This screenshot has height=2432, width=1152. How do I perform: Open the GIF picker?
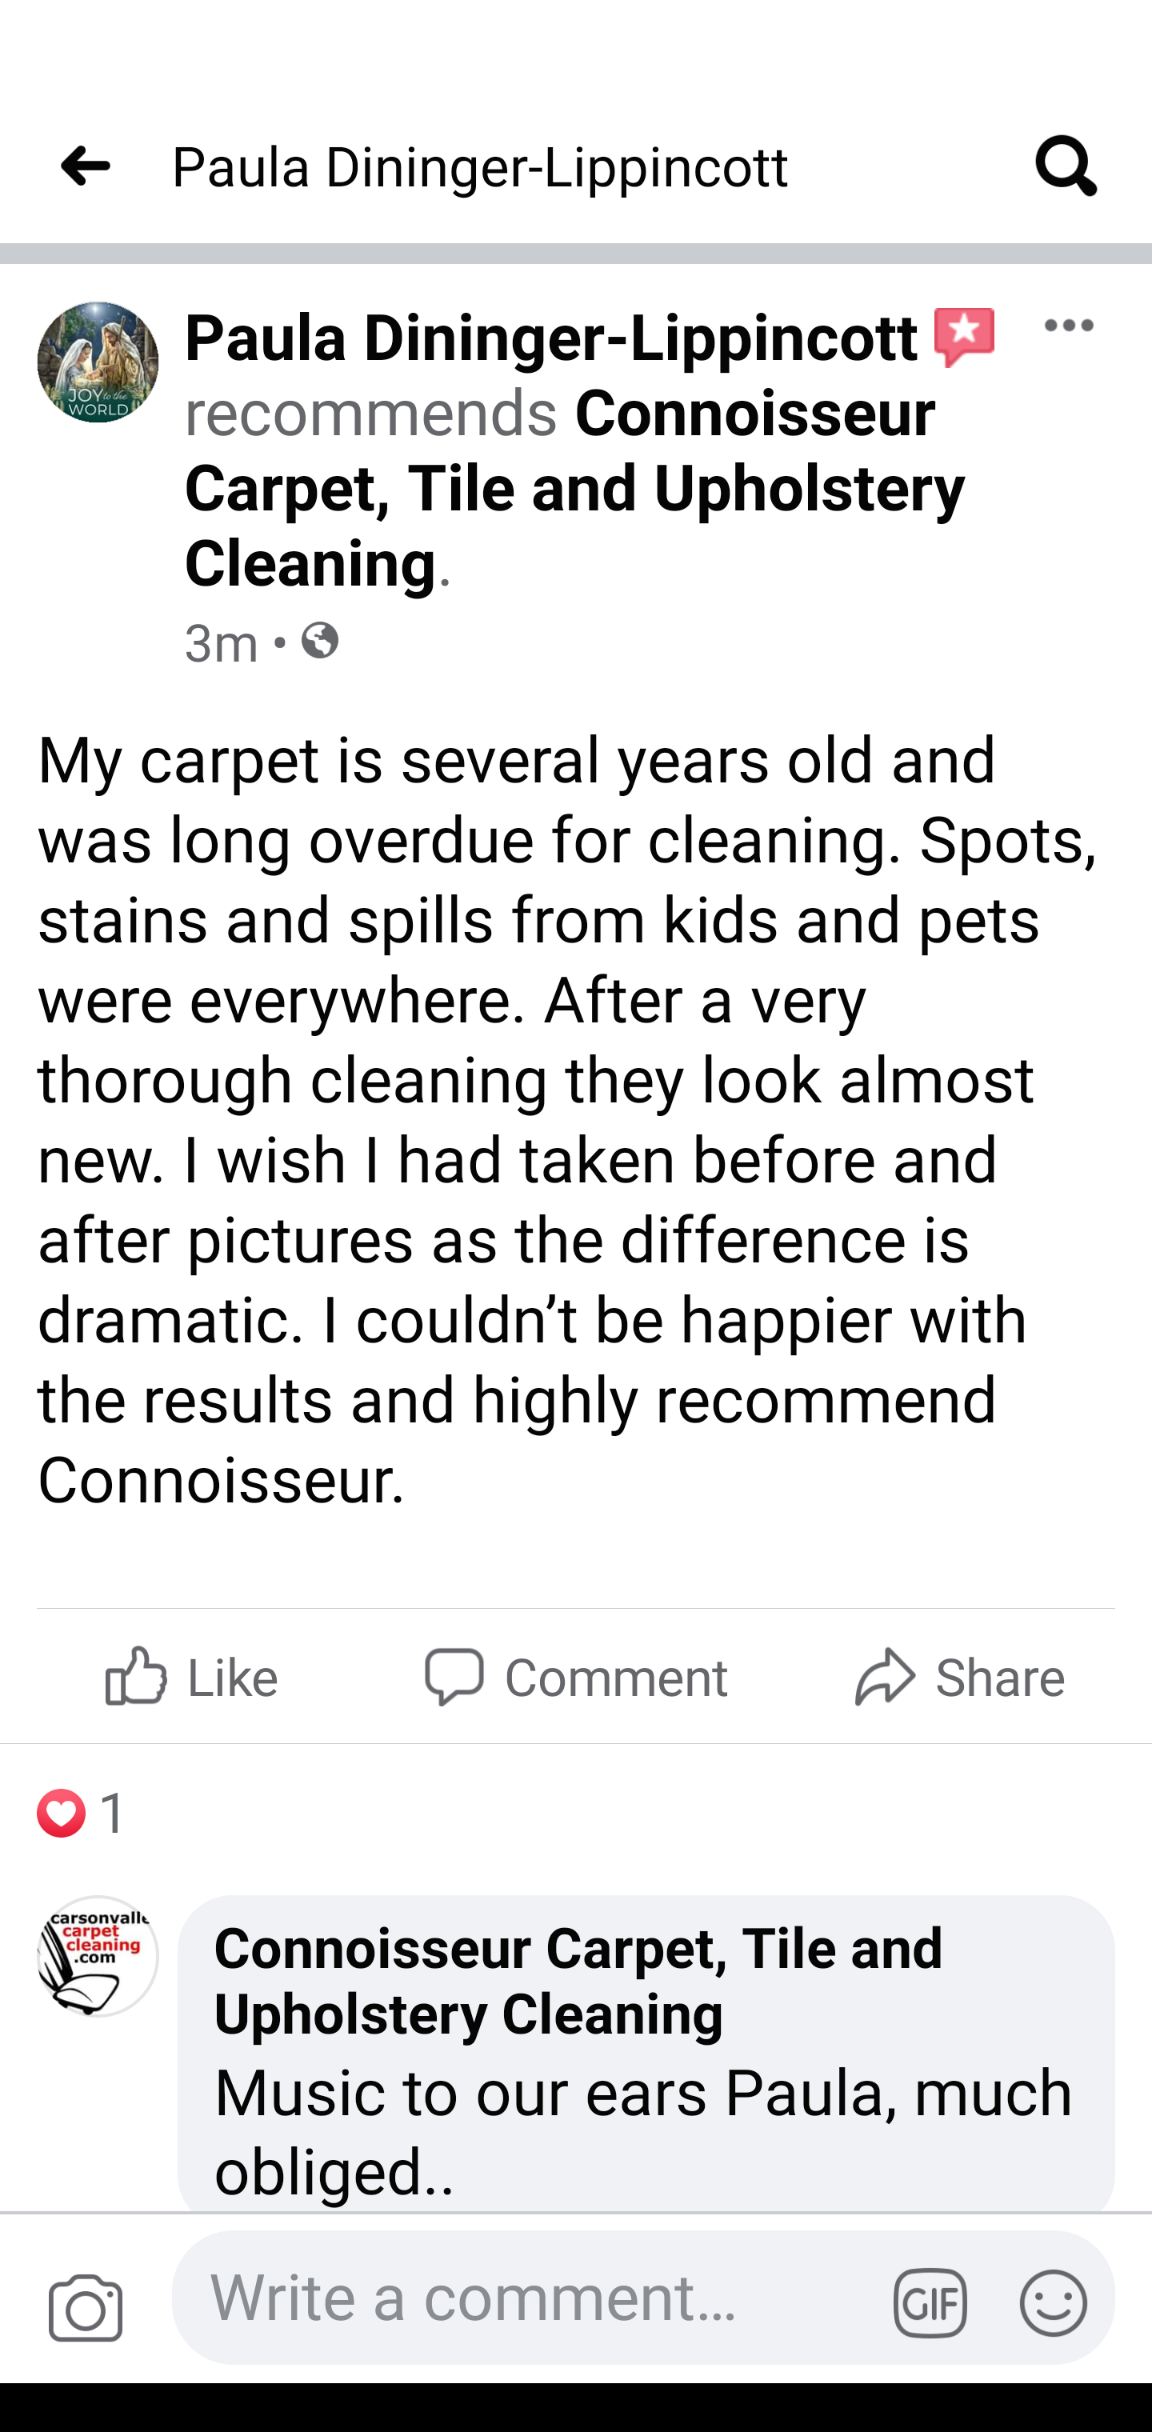(x=930, y=2303)
